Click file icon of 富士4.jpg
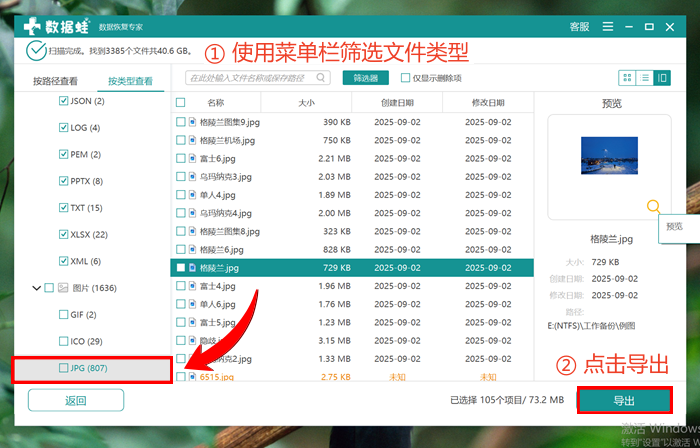 (192, 286)
